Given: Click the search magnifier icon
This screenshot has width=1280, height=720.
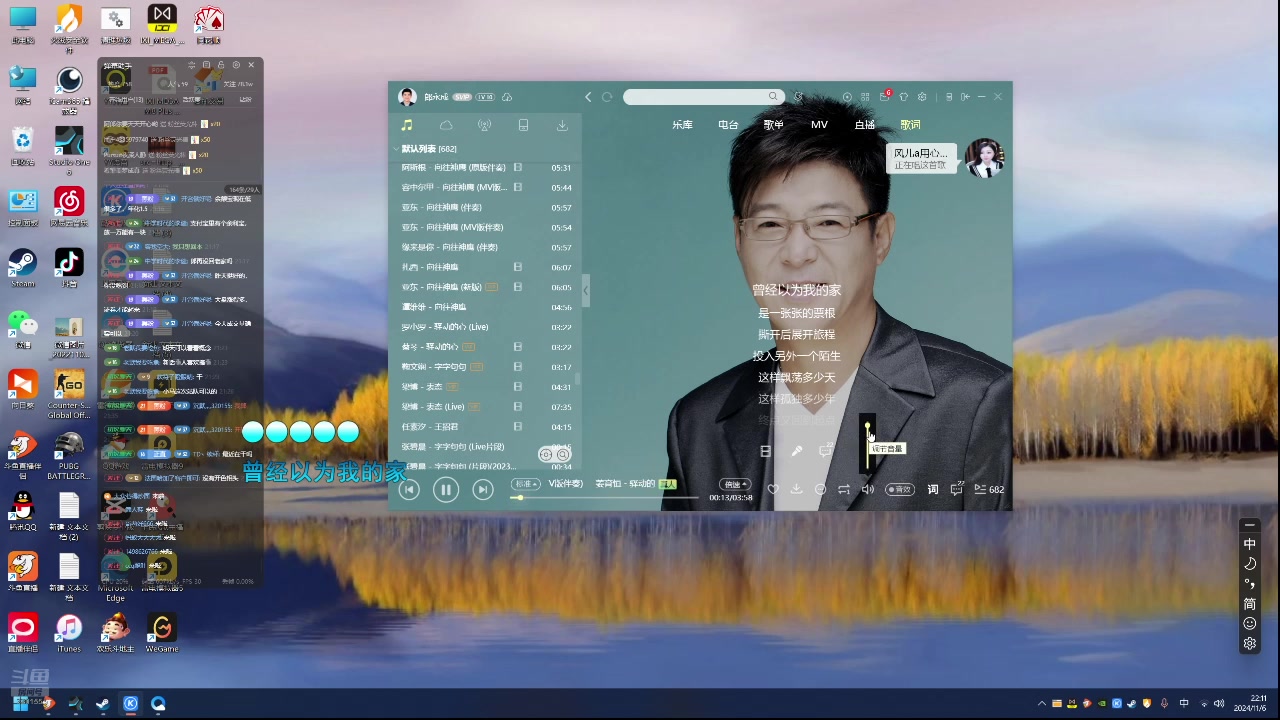Looking at the screenshot, I should pos(773,97).
